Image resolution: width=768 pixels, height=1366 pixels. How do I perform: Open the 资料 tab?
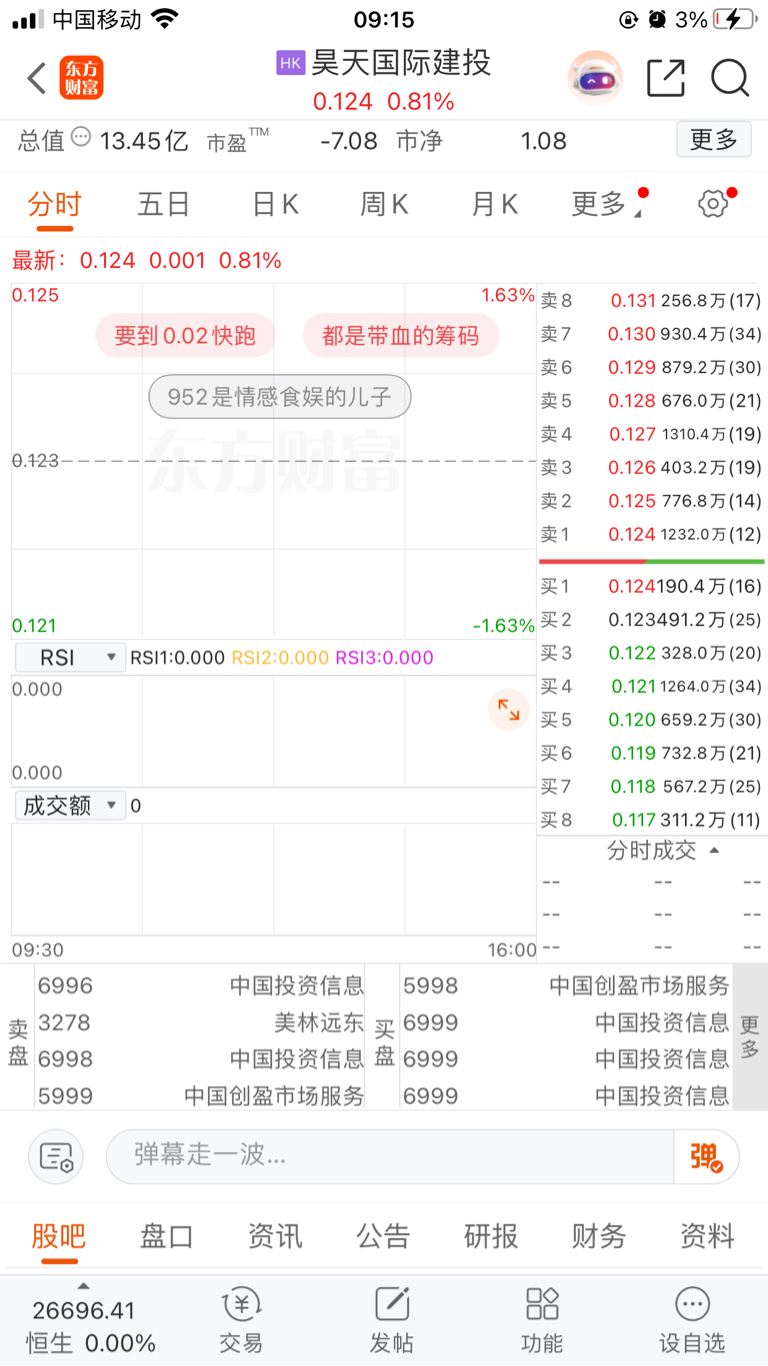coord(707,1237)
